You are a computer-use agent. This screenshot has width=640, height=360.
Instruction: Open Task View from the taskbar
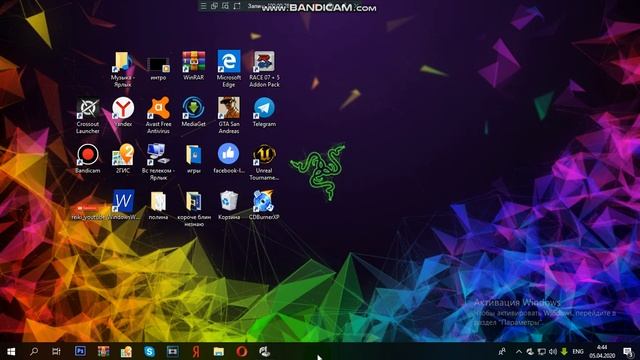point(56,351)
